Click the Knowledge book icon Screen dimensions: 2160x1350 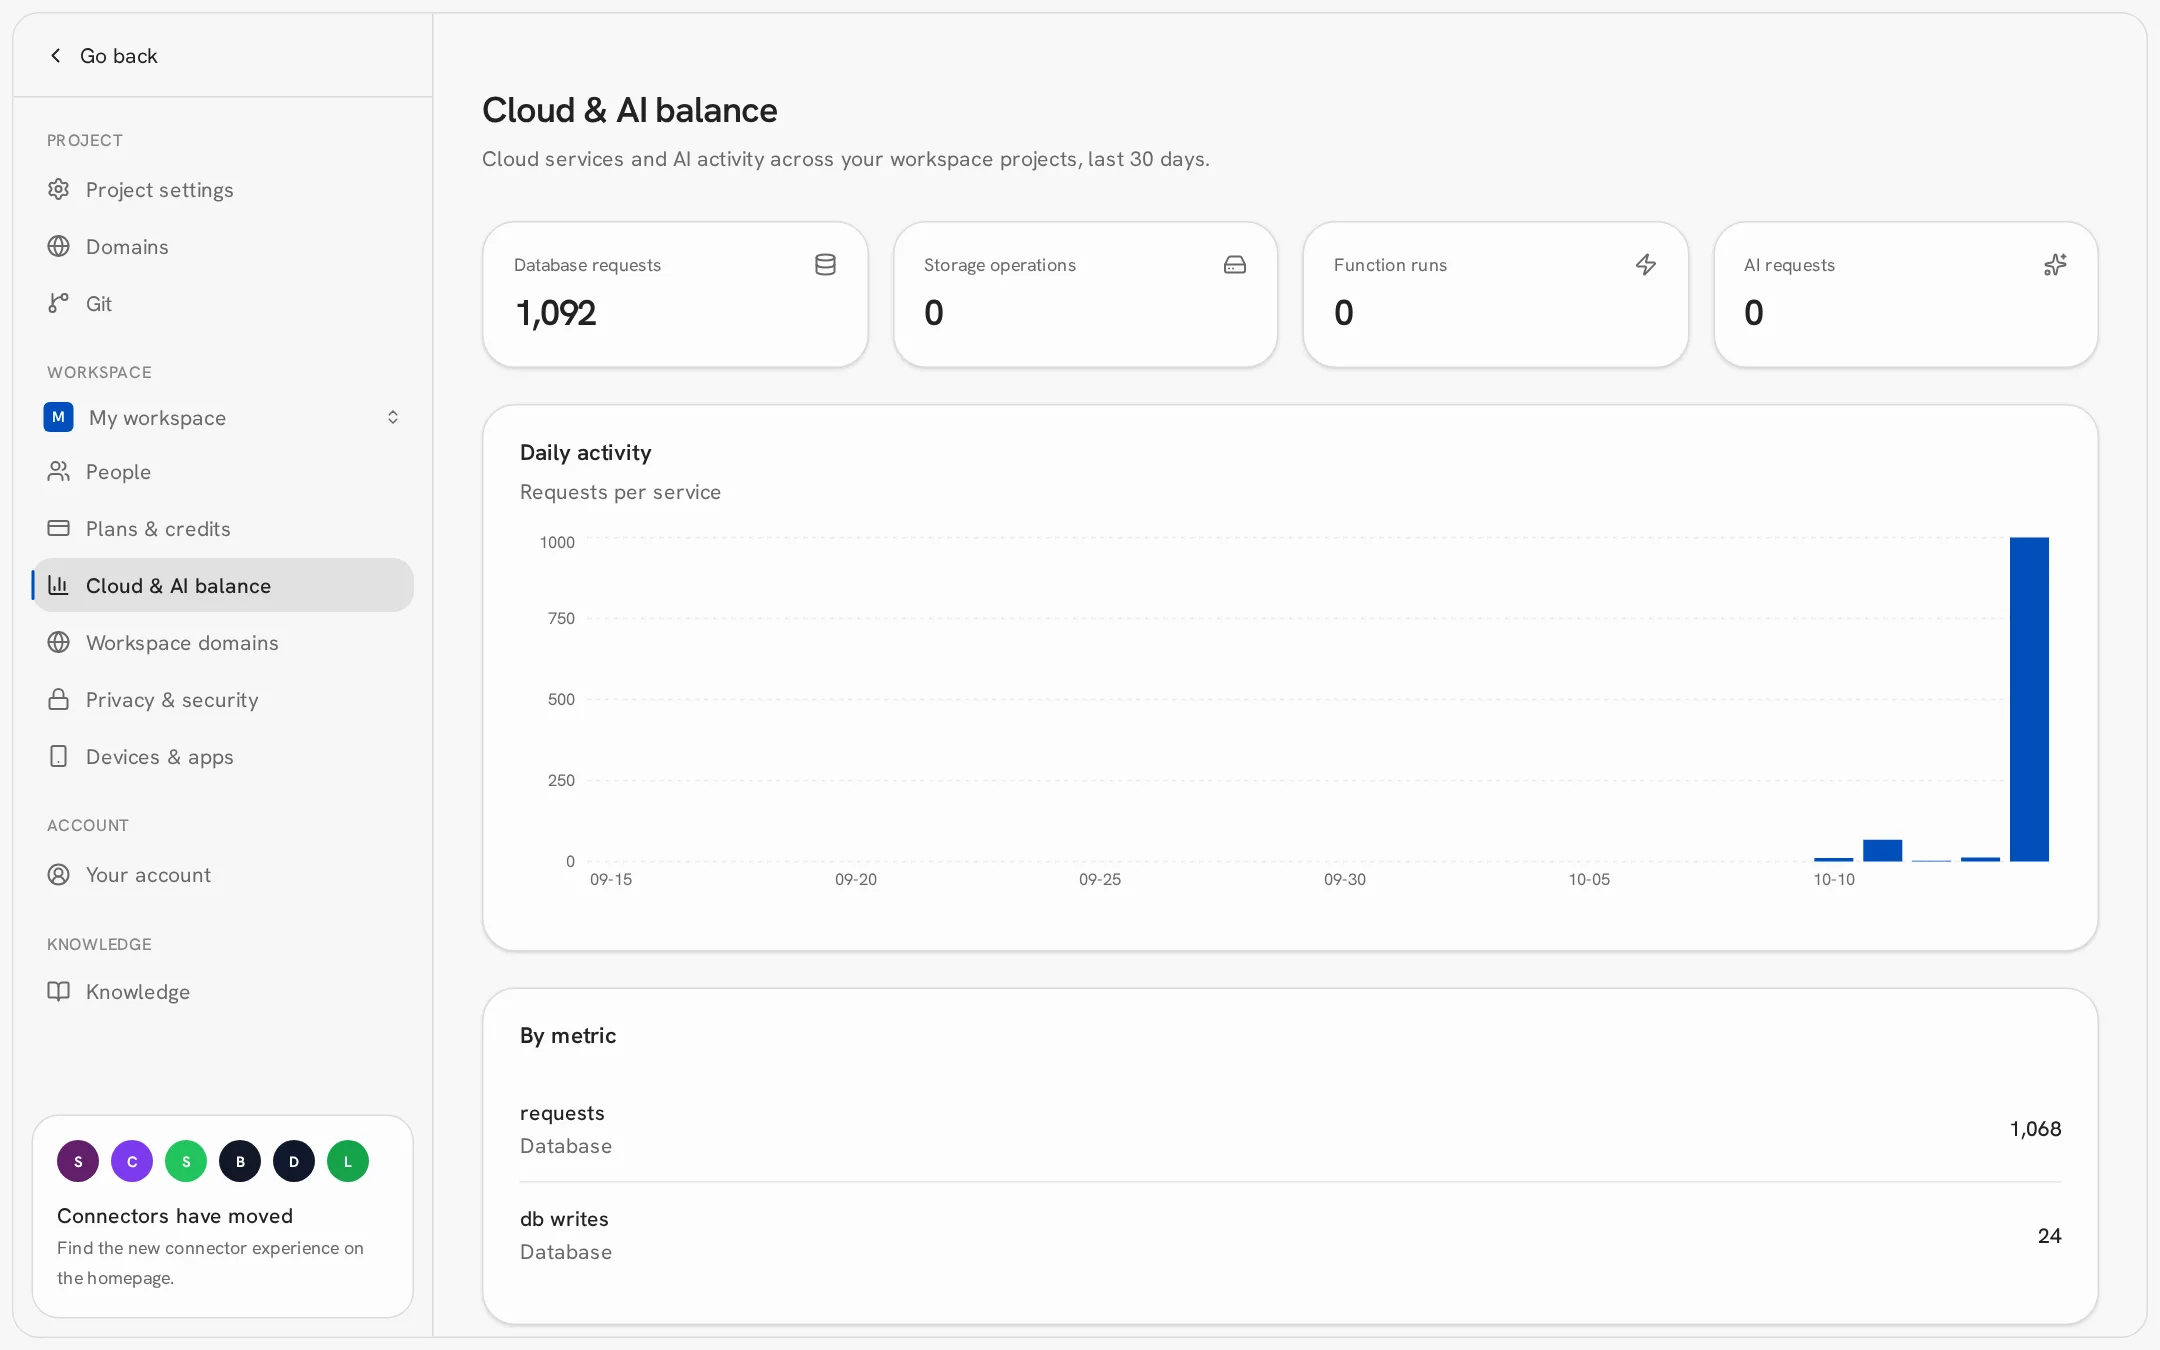(59, 991)
